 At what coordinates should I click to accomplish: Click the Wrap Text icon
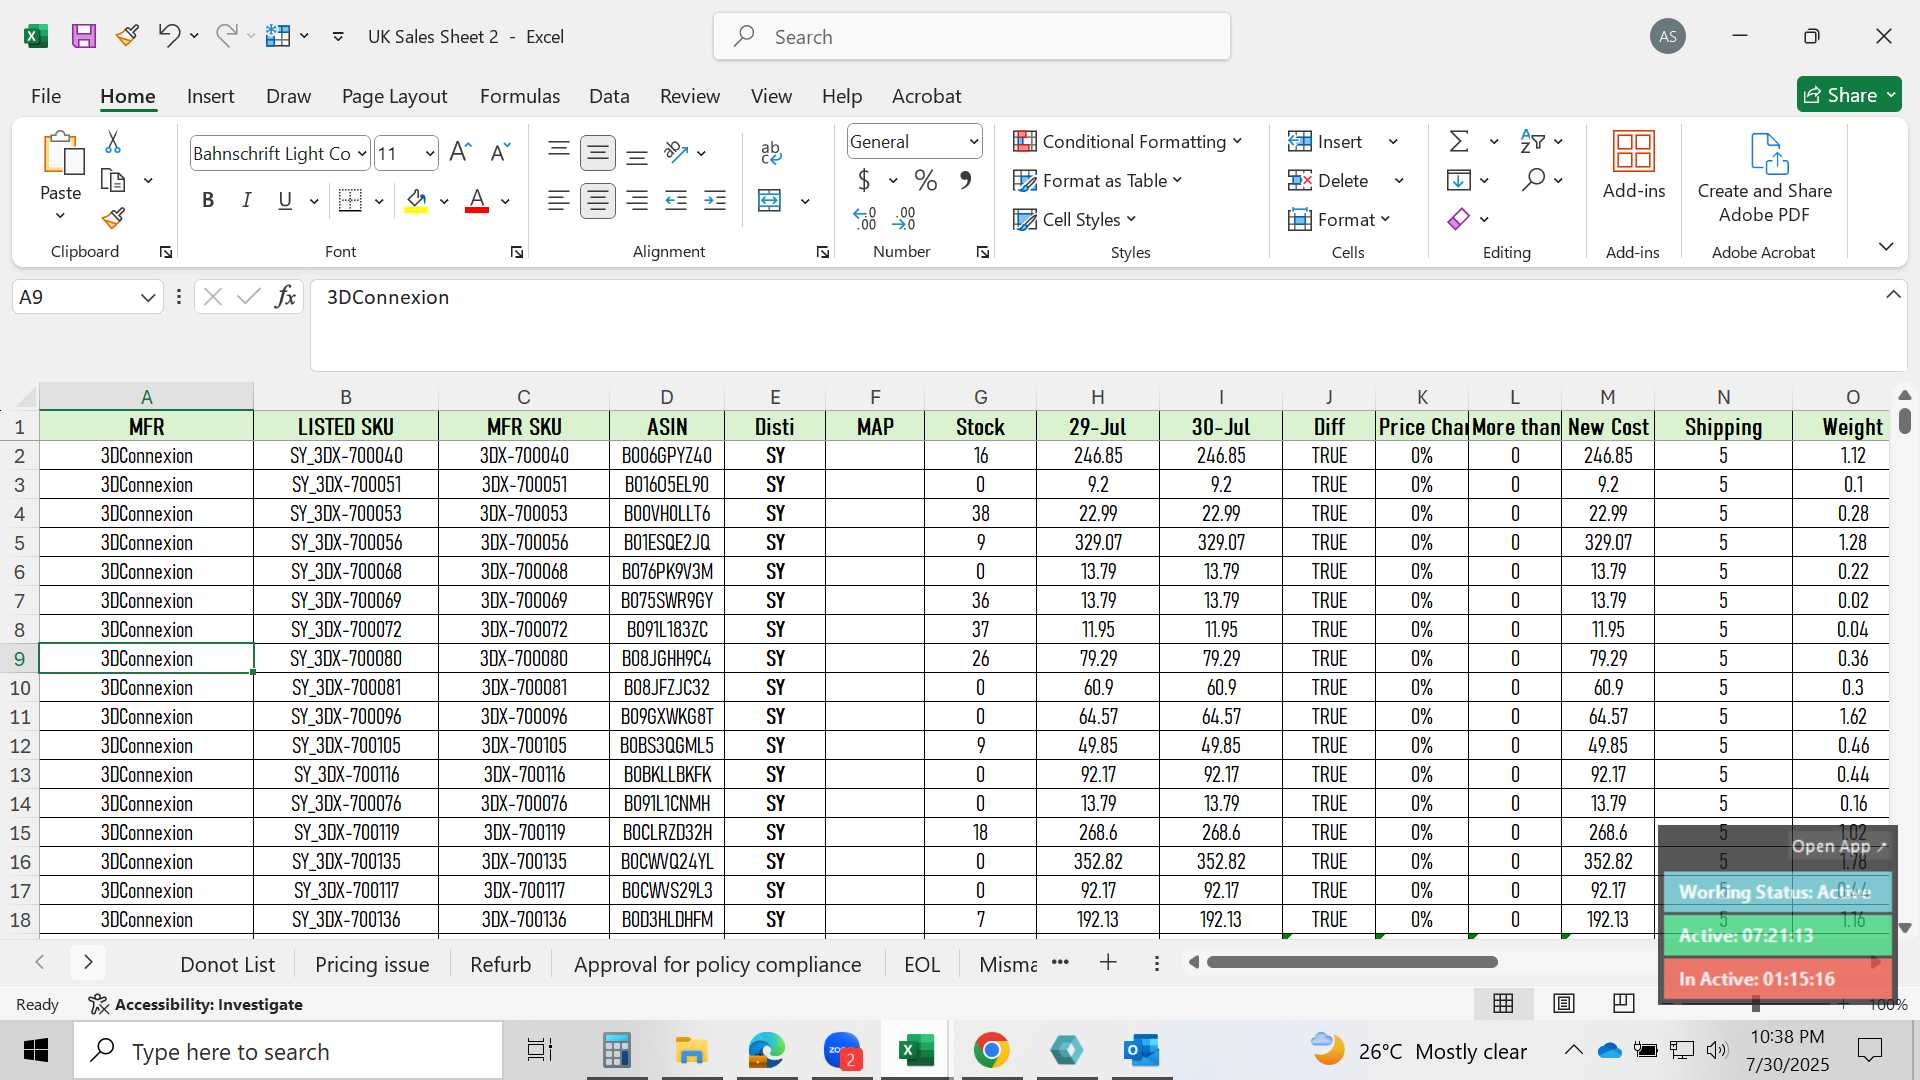click(x=770, y=152)
